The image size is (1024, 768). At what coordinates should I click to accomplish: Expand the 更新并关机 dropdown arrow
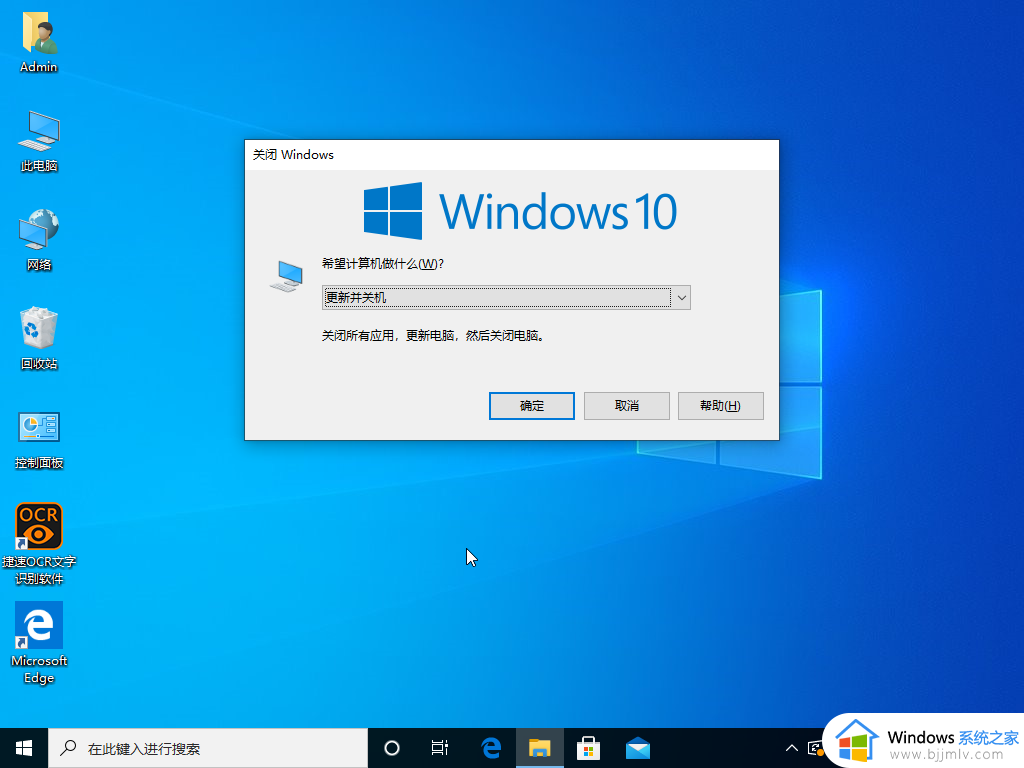(x=681, y=298)
